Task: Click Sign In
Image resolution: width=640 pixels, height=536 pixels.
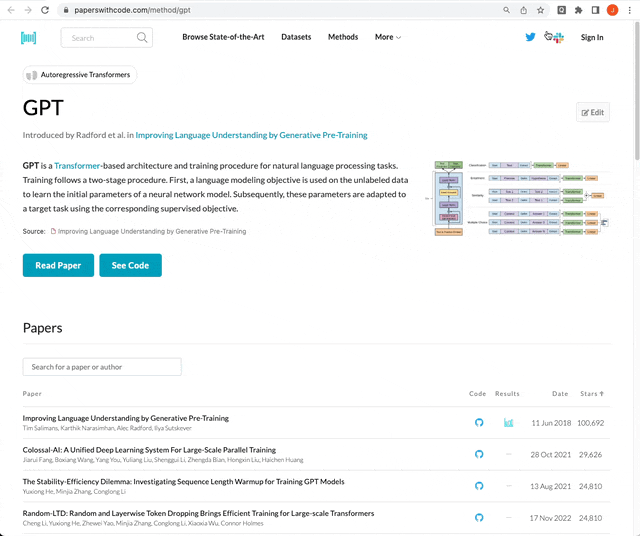Action: [592, 38]
